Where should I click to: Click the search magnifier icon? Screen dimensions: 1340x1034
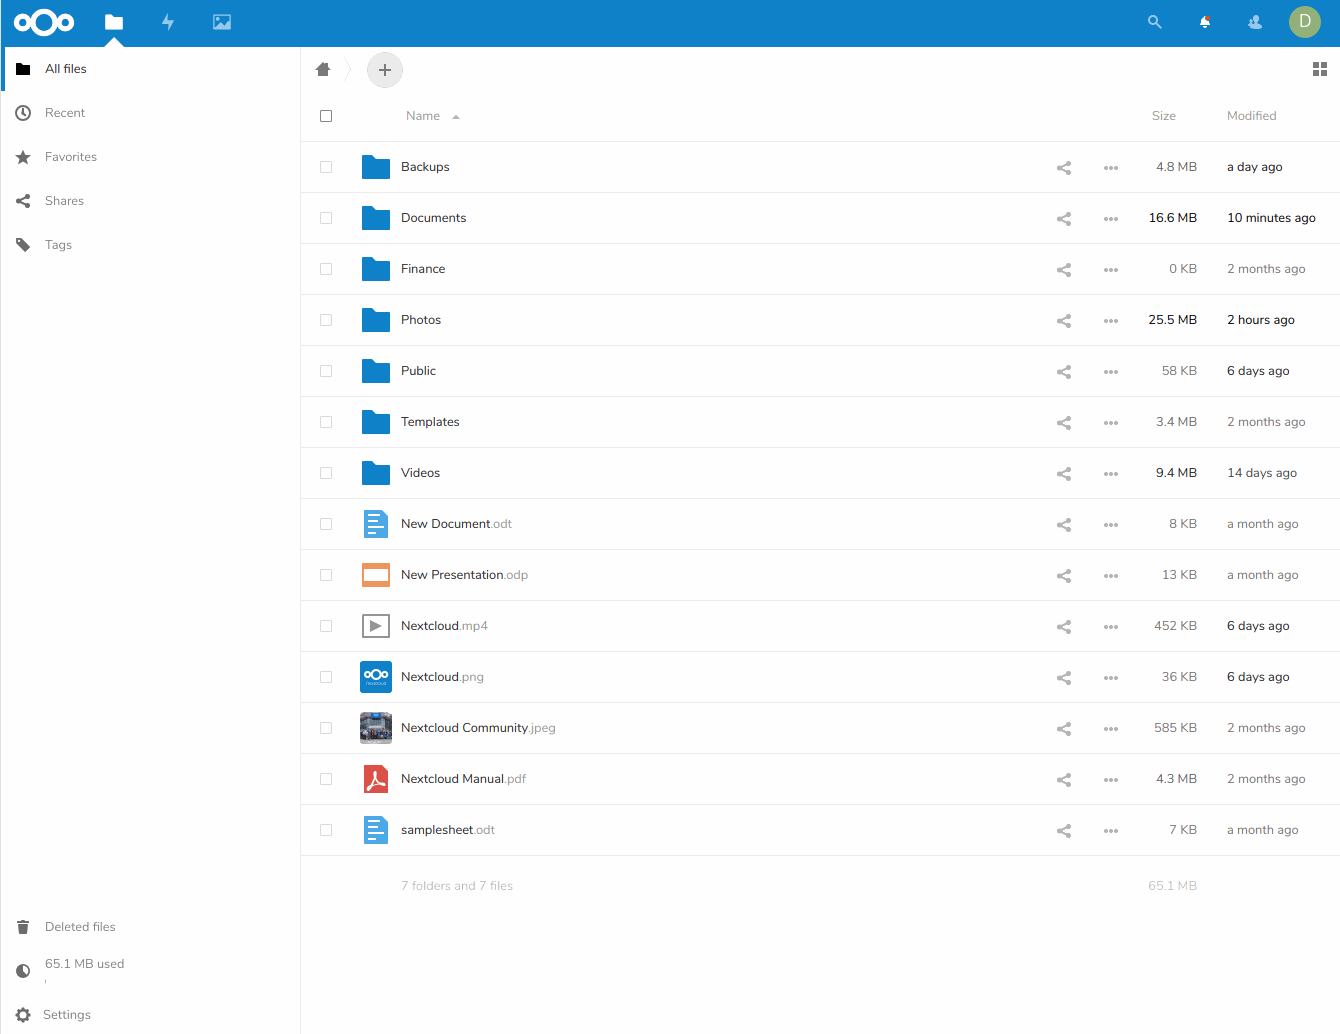(x=1154, y=21)
